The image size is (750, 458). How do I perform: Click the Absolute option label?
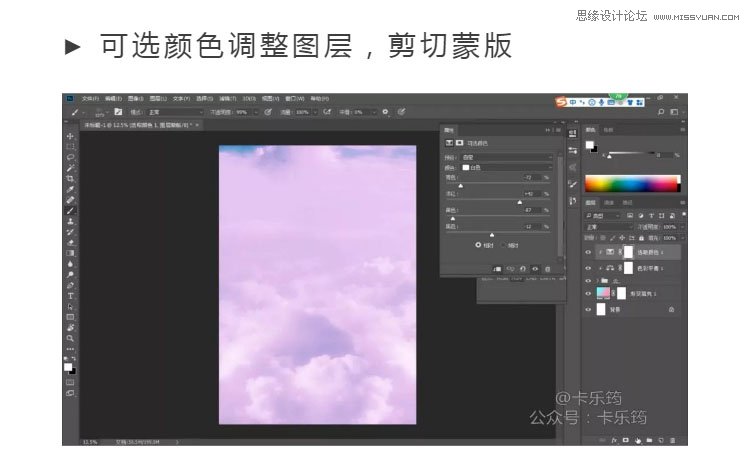pos(514,244)
